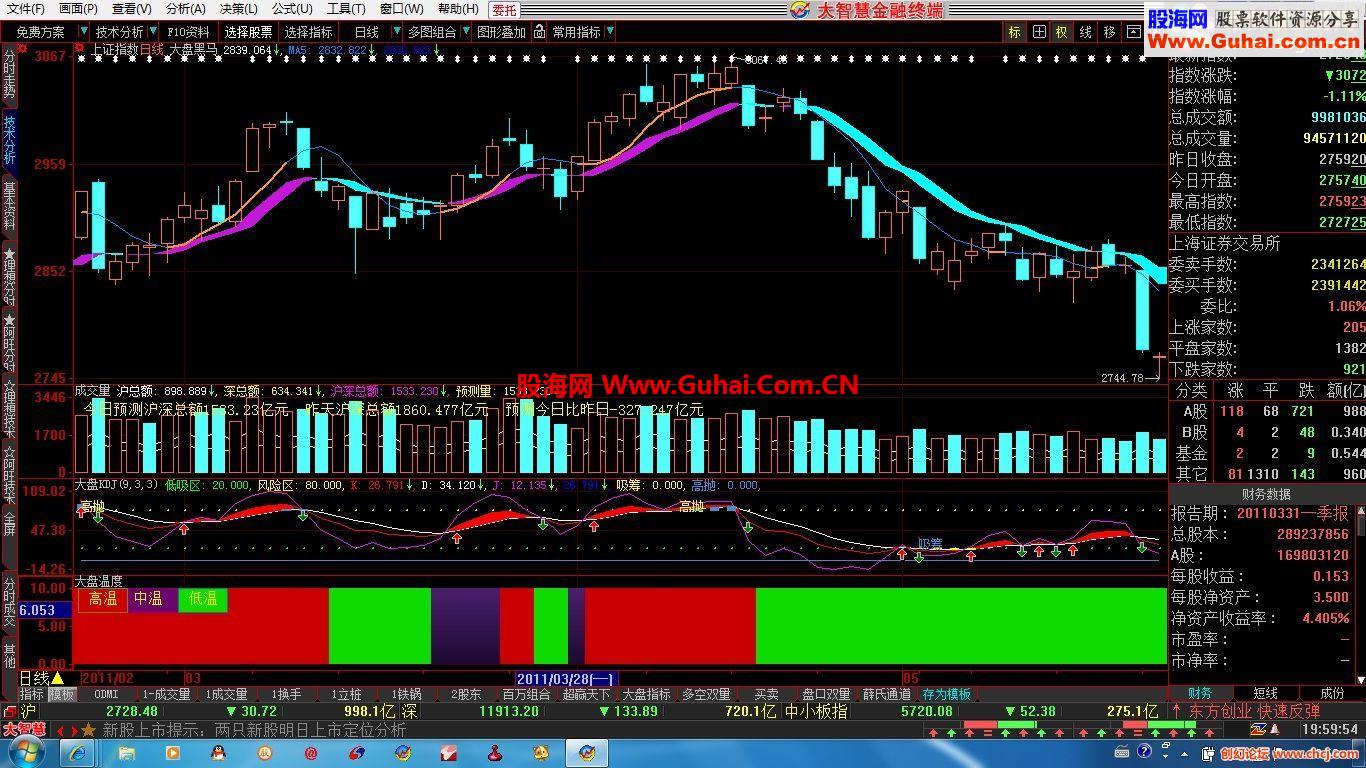The image size is (1366, 768).
Task: Select the 1换手 indicator tab
Action: pyautogui.click(x=286, y=694)
